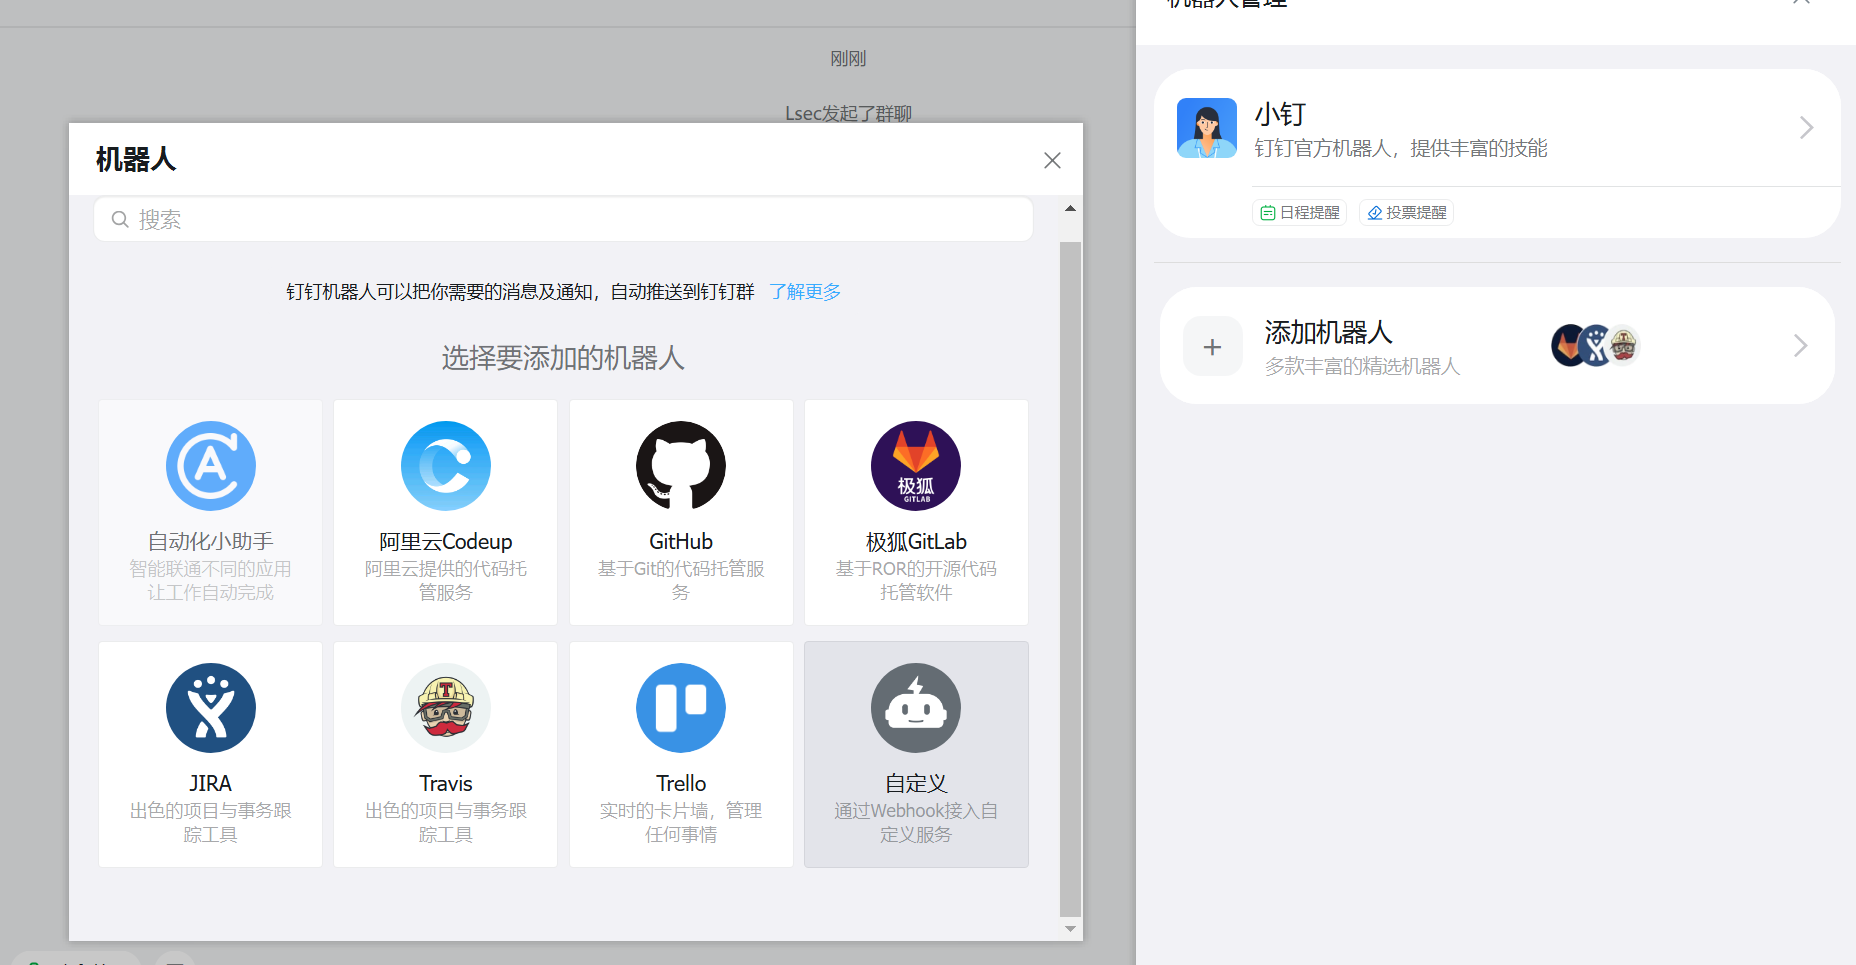Click the plus icon for 添加机器人
The height and width of the screenshot is (965, 1856).
click(x=1212, y=347)
